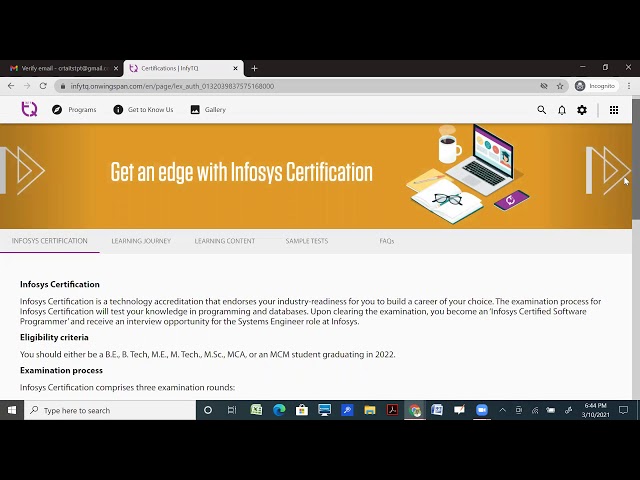This screenshot has width=640, height=480.
Task: Open File Explorer from the taskbar
Action: pyautogui.click(x=370, y=410)
